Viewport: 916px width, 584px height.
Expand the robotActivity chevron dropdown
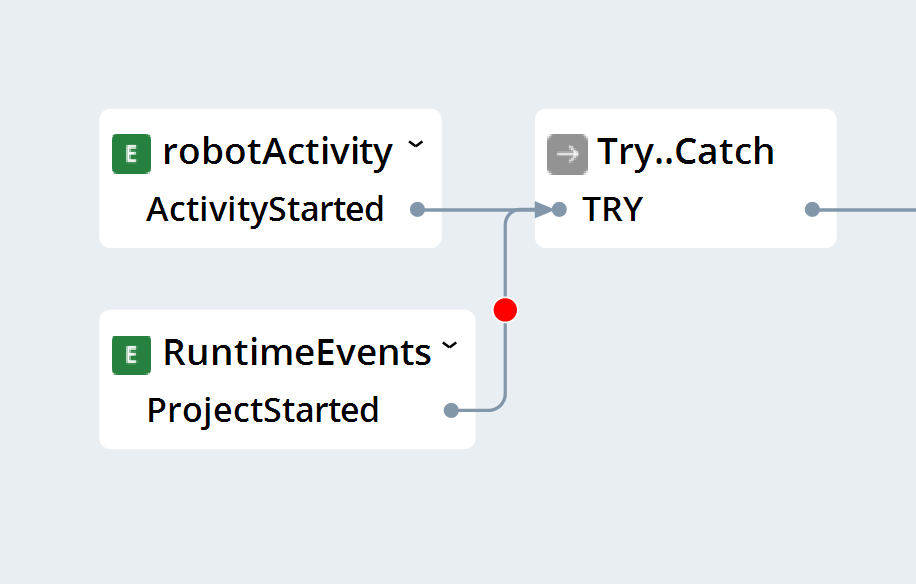coord(415,144)
